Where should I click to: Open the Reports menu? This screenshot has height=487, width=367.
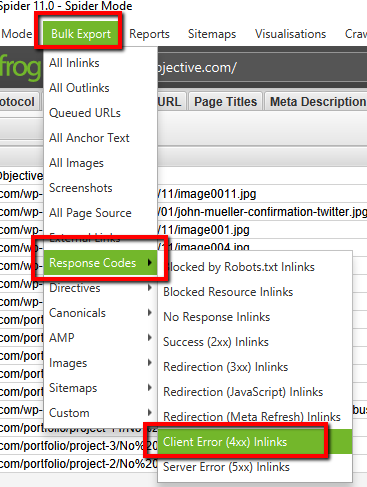(149, 34)
